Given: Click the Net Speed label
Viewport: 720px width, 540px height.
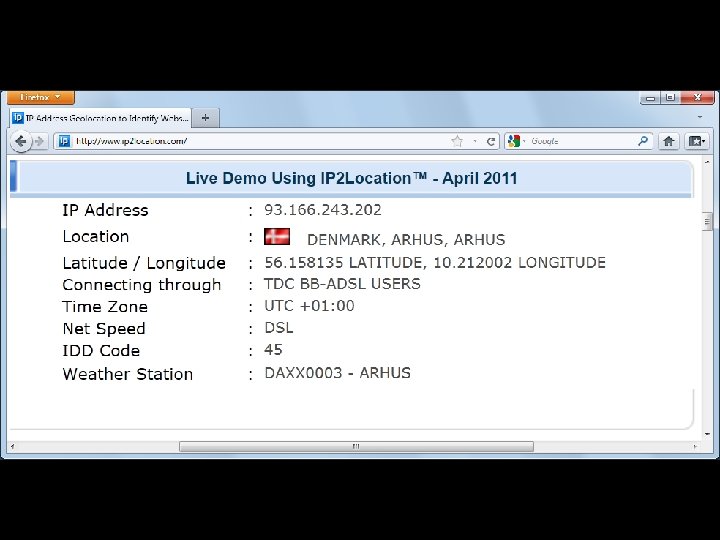Looking at the screenshot, I should (104, 329).
